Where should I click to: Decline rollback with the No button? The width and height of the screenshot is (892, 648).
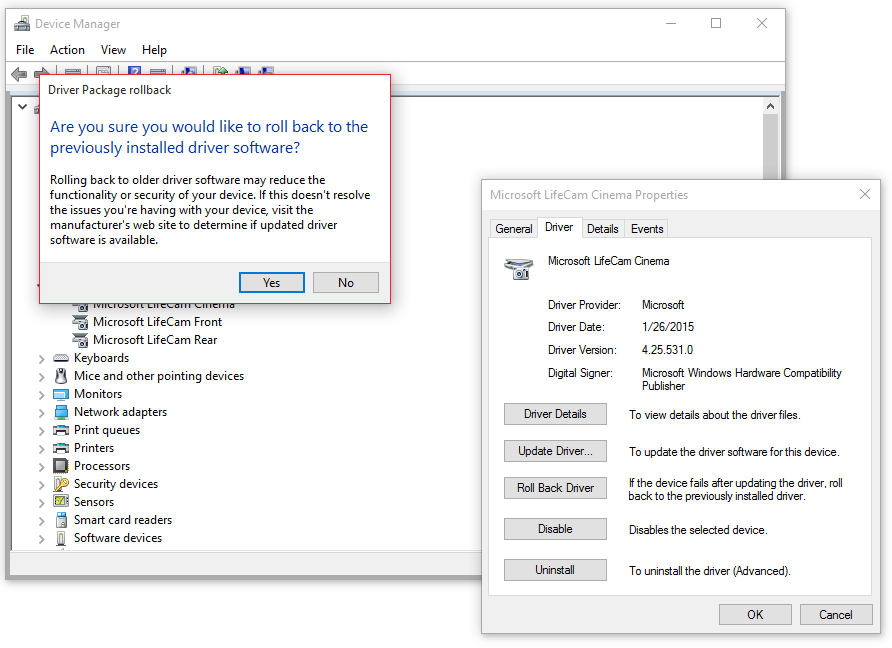pyautogui.click(x=346, y=283)
